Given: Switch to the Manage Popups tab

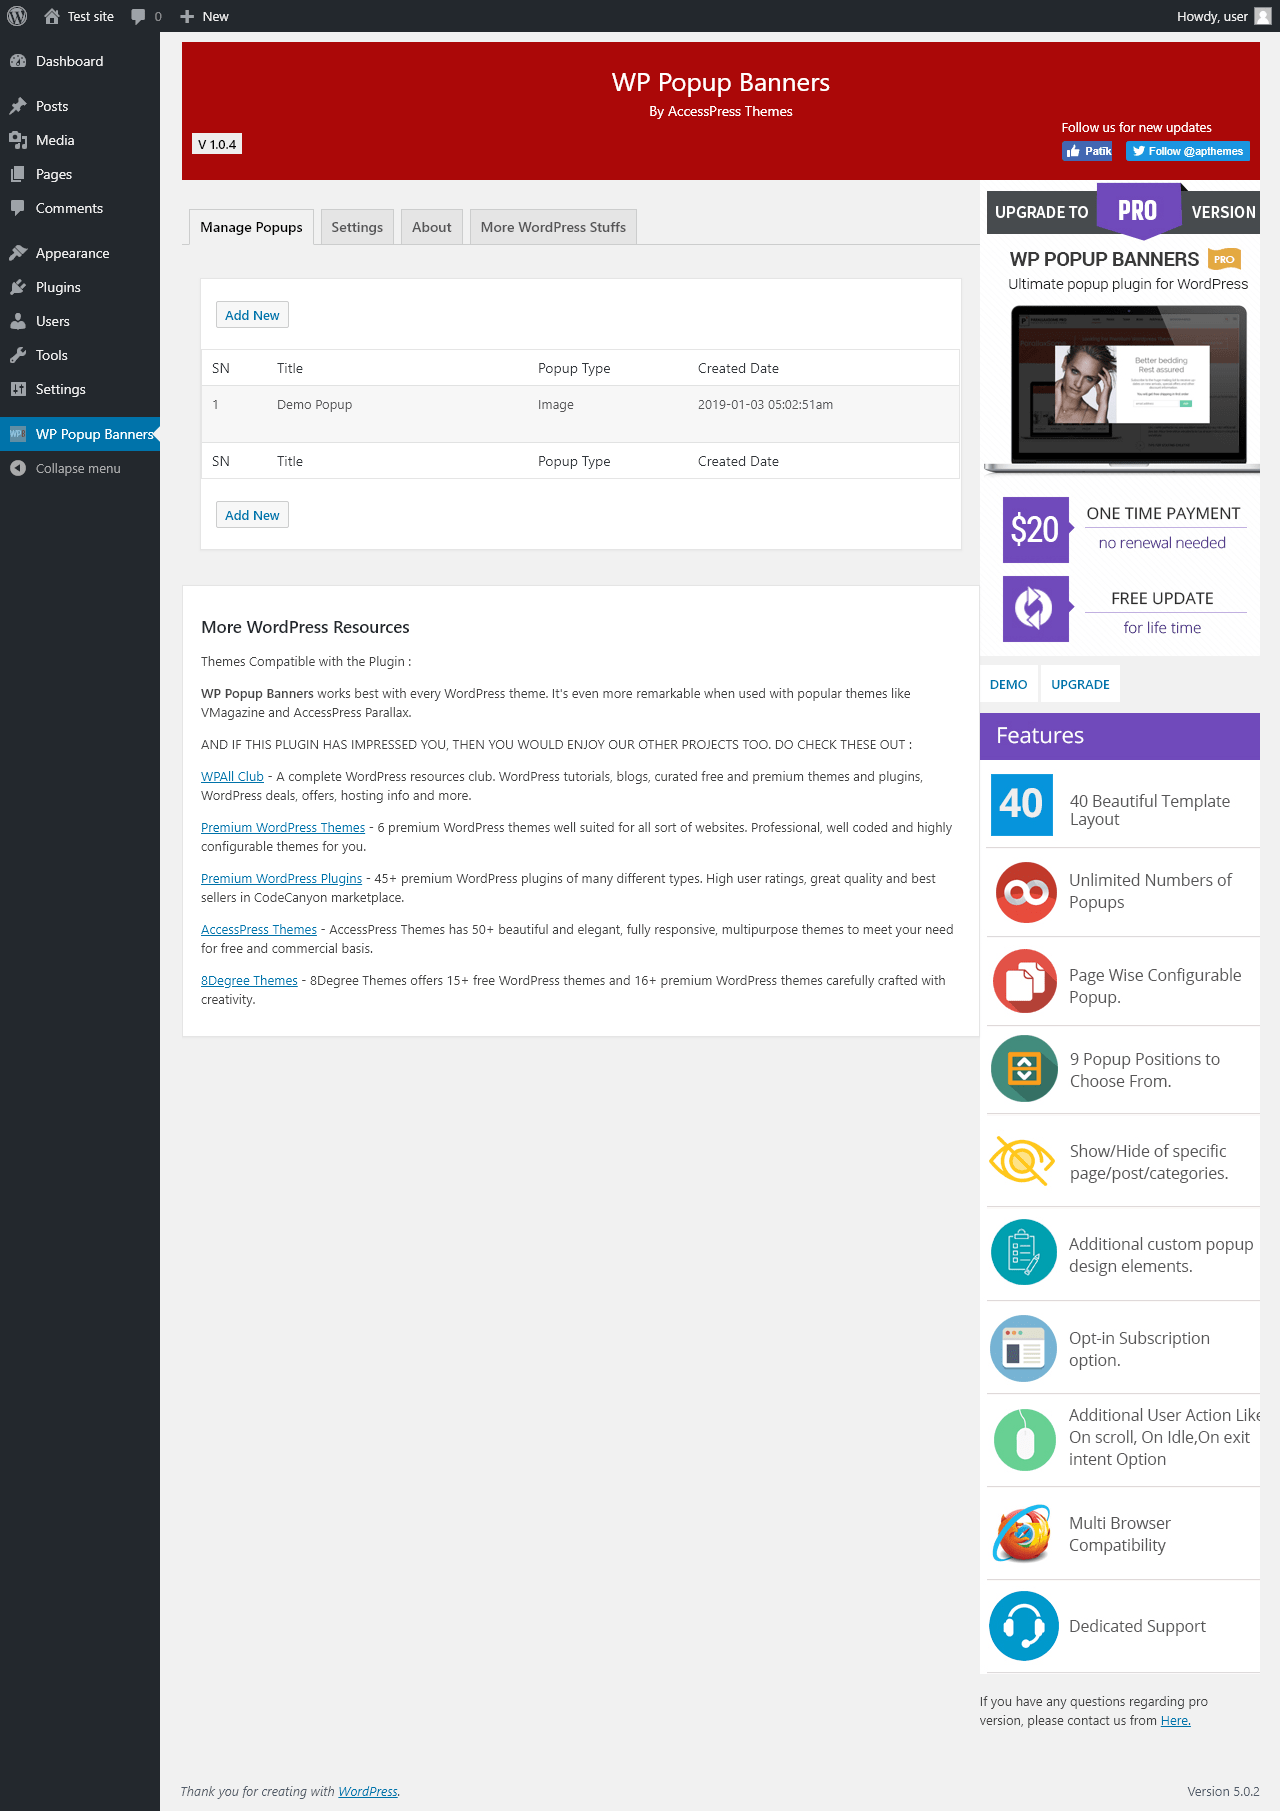Looking at the screenshot, I should [251, 227].
